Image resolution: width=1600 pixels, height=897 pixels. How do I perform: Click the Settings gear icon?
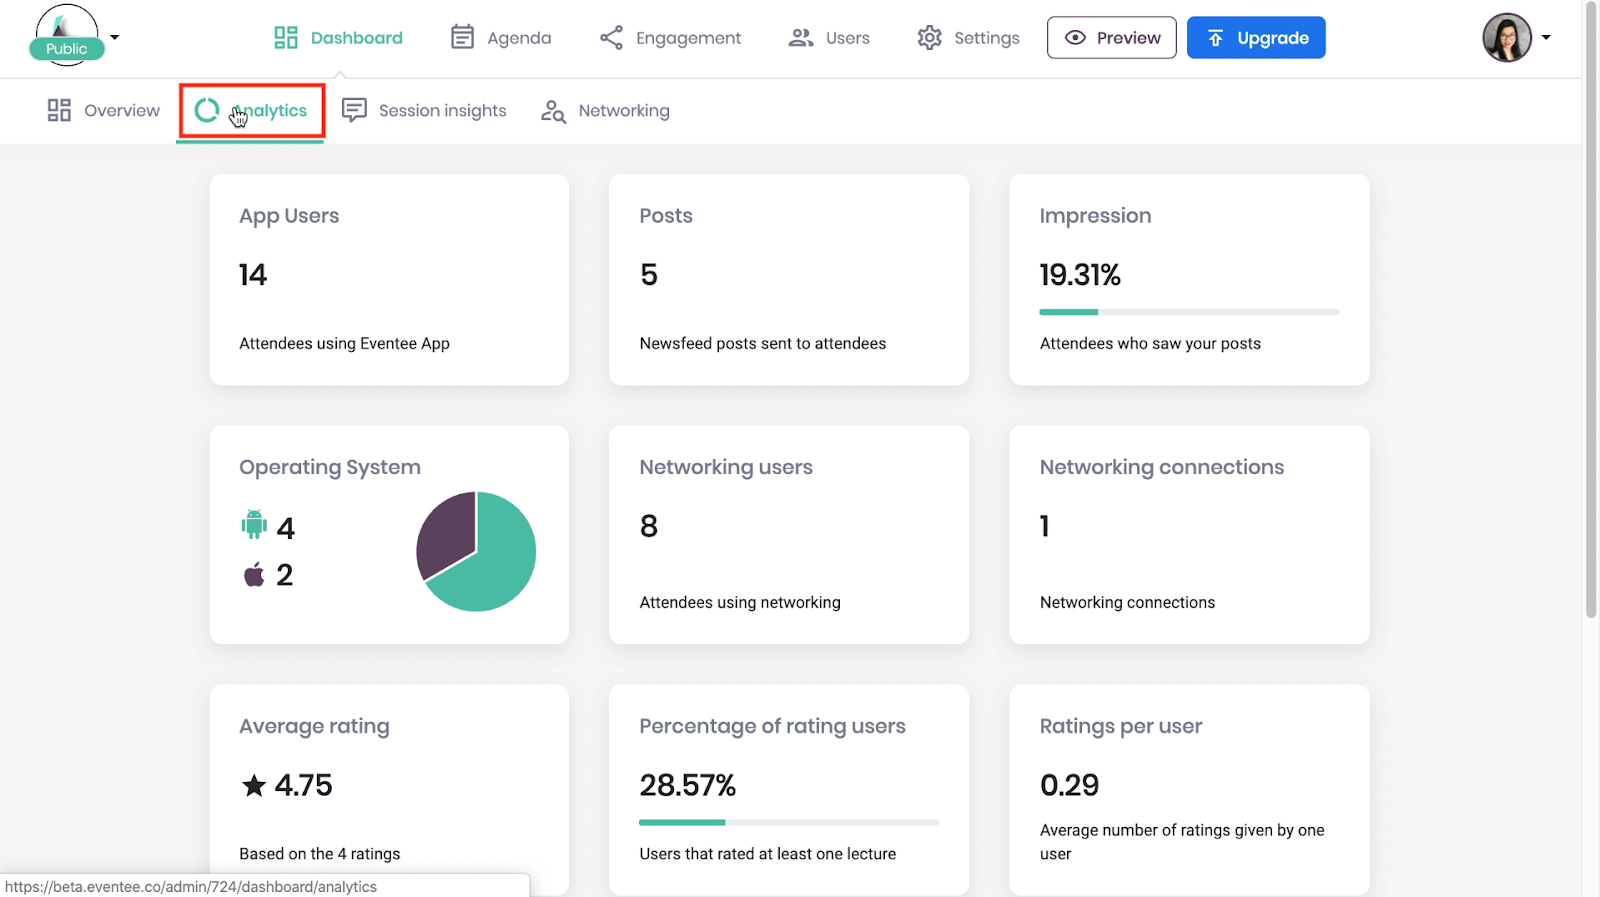[x=930, y=38]
